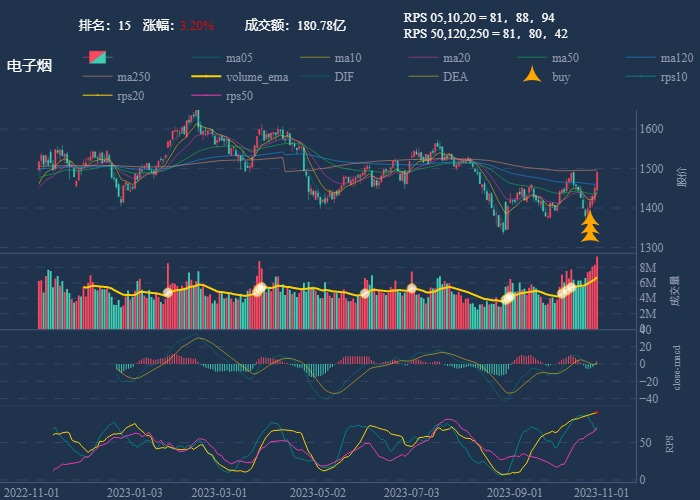Image resolution: width=700 pixels, height=500 pixels.
Task: Click the 成交额 180.78亿 text
Action: (295, 25)
